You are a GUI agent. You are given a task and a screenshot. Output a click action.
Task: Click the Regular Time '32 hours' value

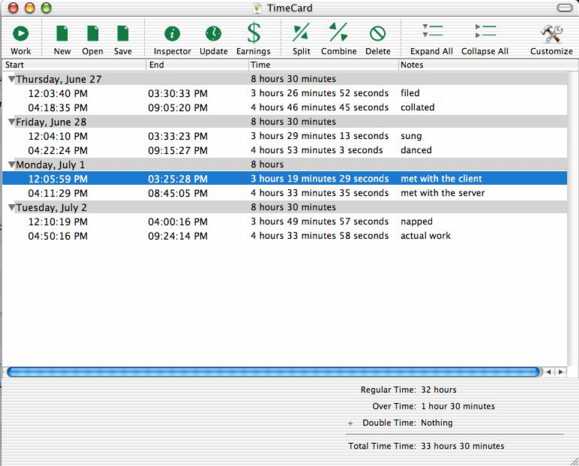[x=439, y=390]
